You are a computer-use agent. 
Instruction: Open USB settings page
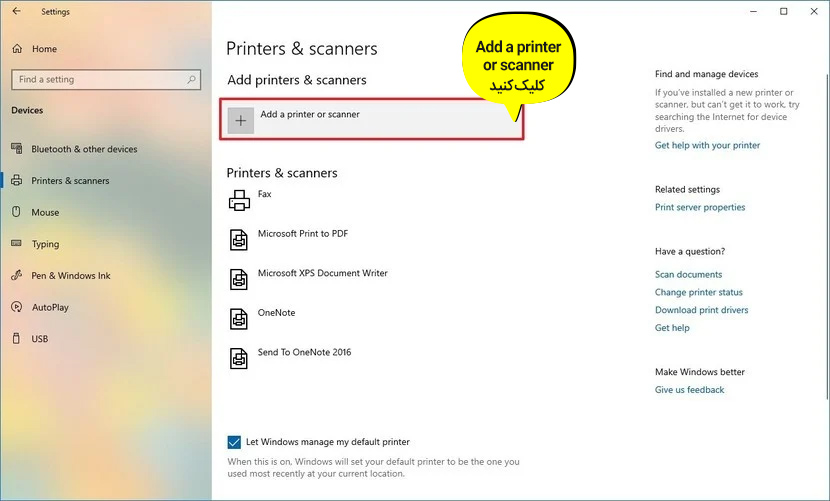[40, 339]
